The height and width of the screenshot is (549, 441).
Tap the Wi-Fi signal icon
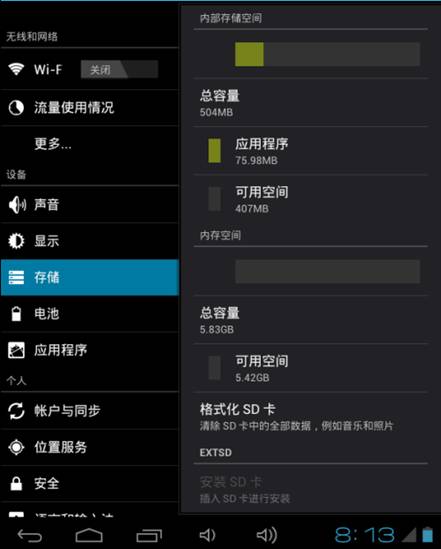tap(16, 69)
